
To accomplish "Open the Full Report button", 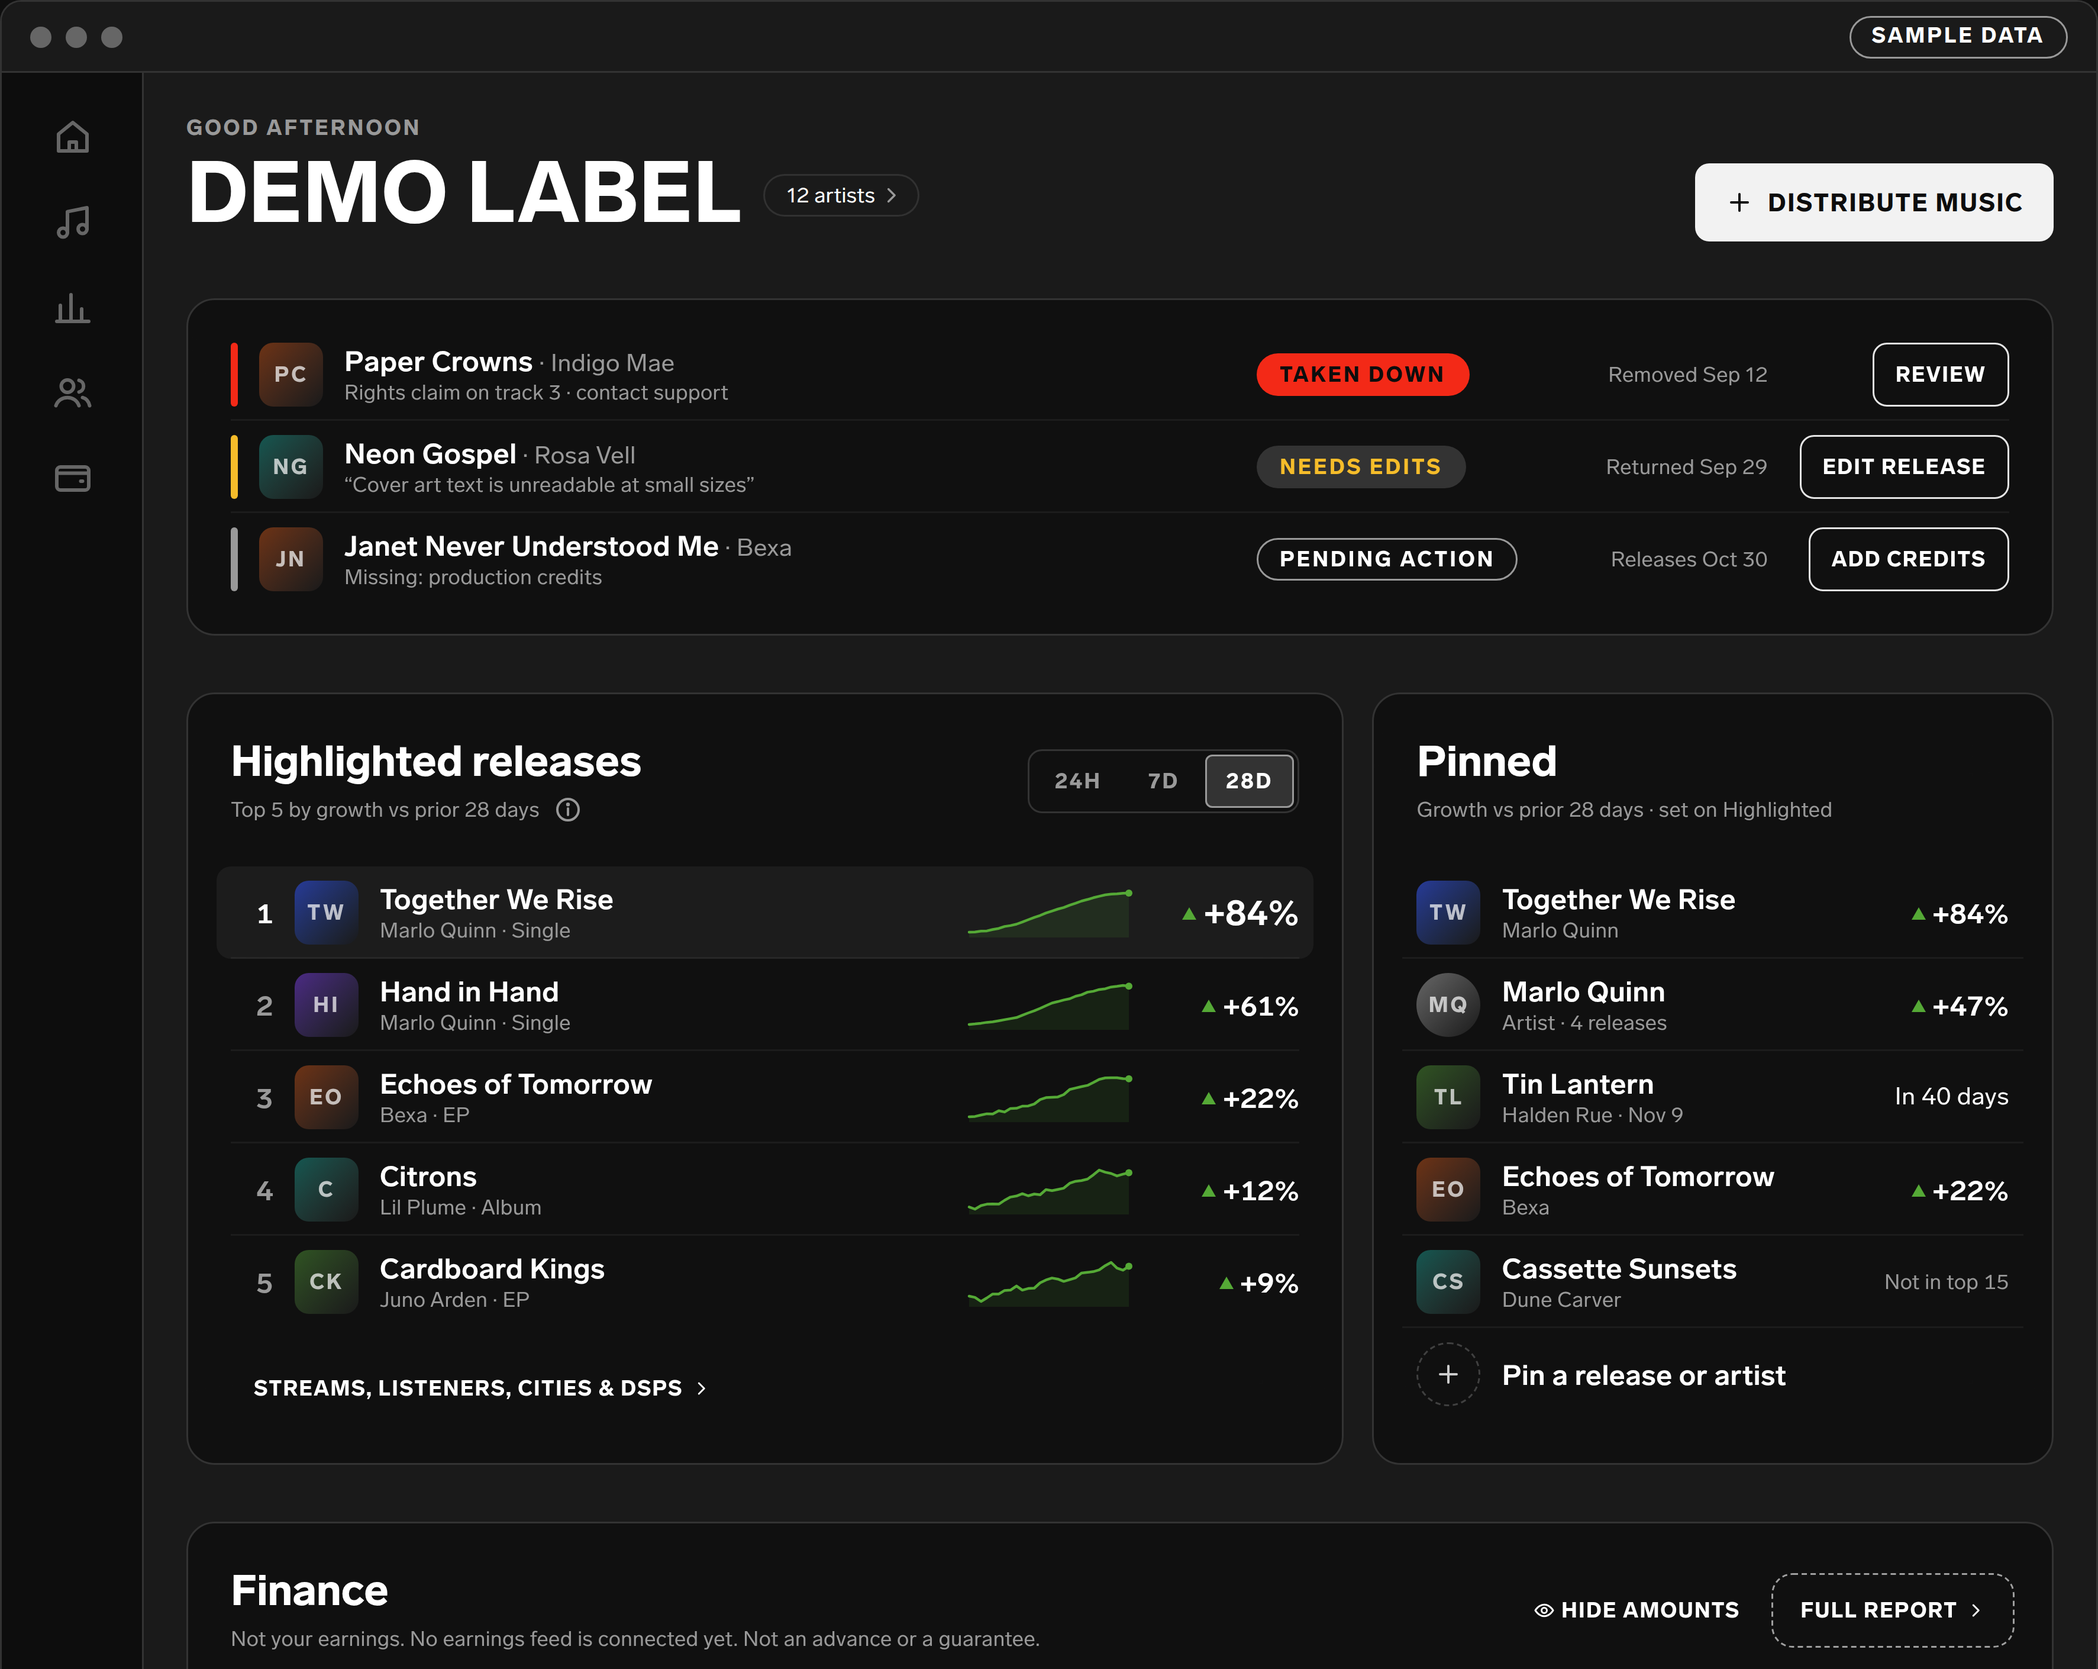I will [1892, 1610].
